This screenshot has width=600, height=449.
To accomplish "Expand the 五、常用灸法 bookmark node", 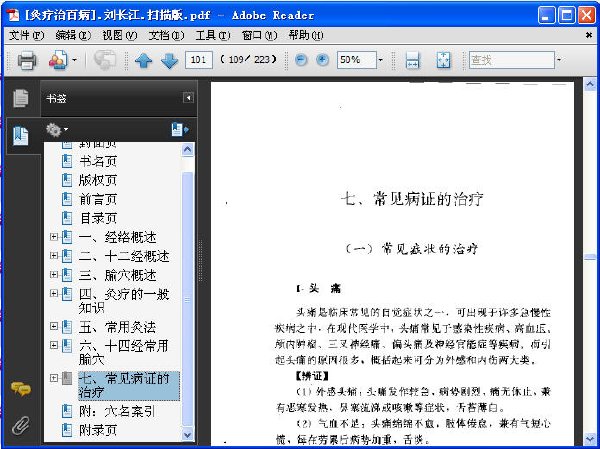I will click(54, 326).
